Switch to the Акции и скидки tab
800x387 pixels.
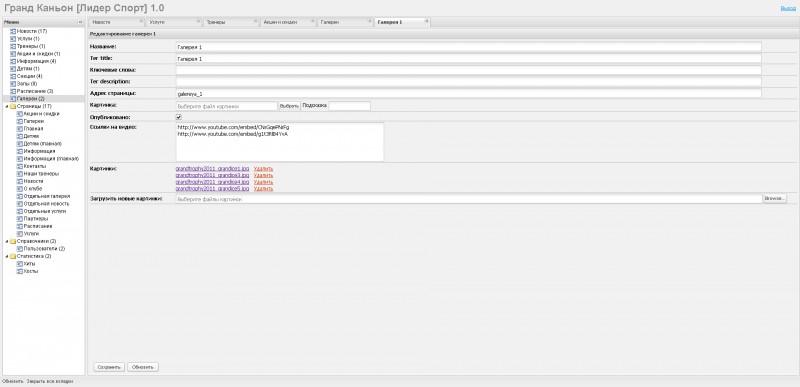288,22
